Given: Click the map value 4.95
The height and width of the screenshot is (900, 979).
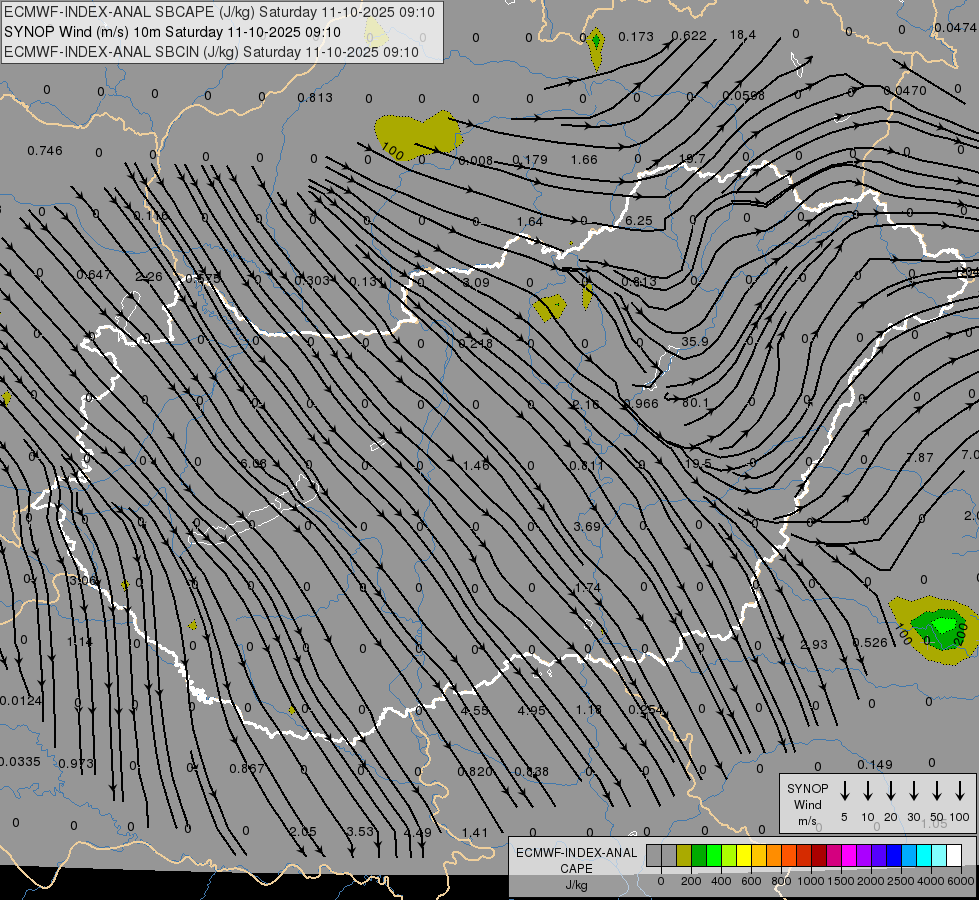Looking at the screenshot, I should tap(532, 710).
